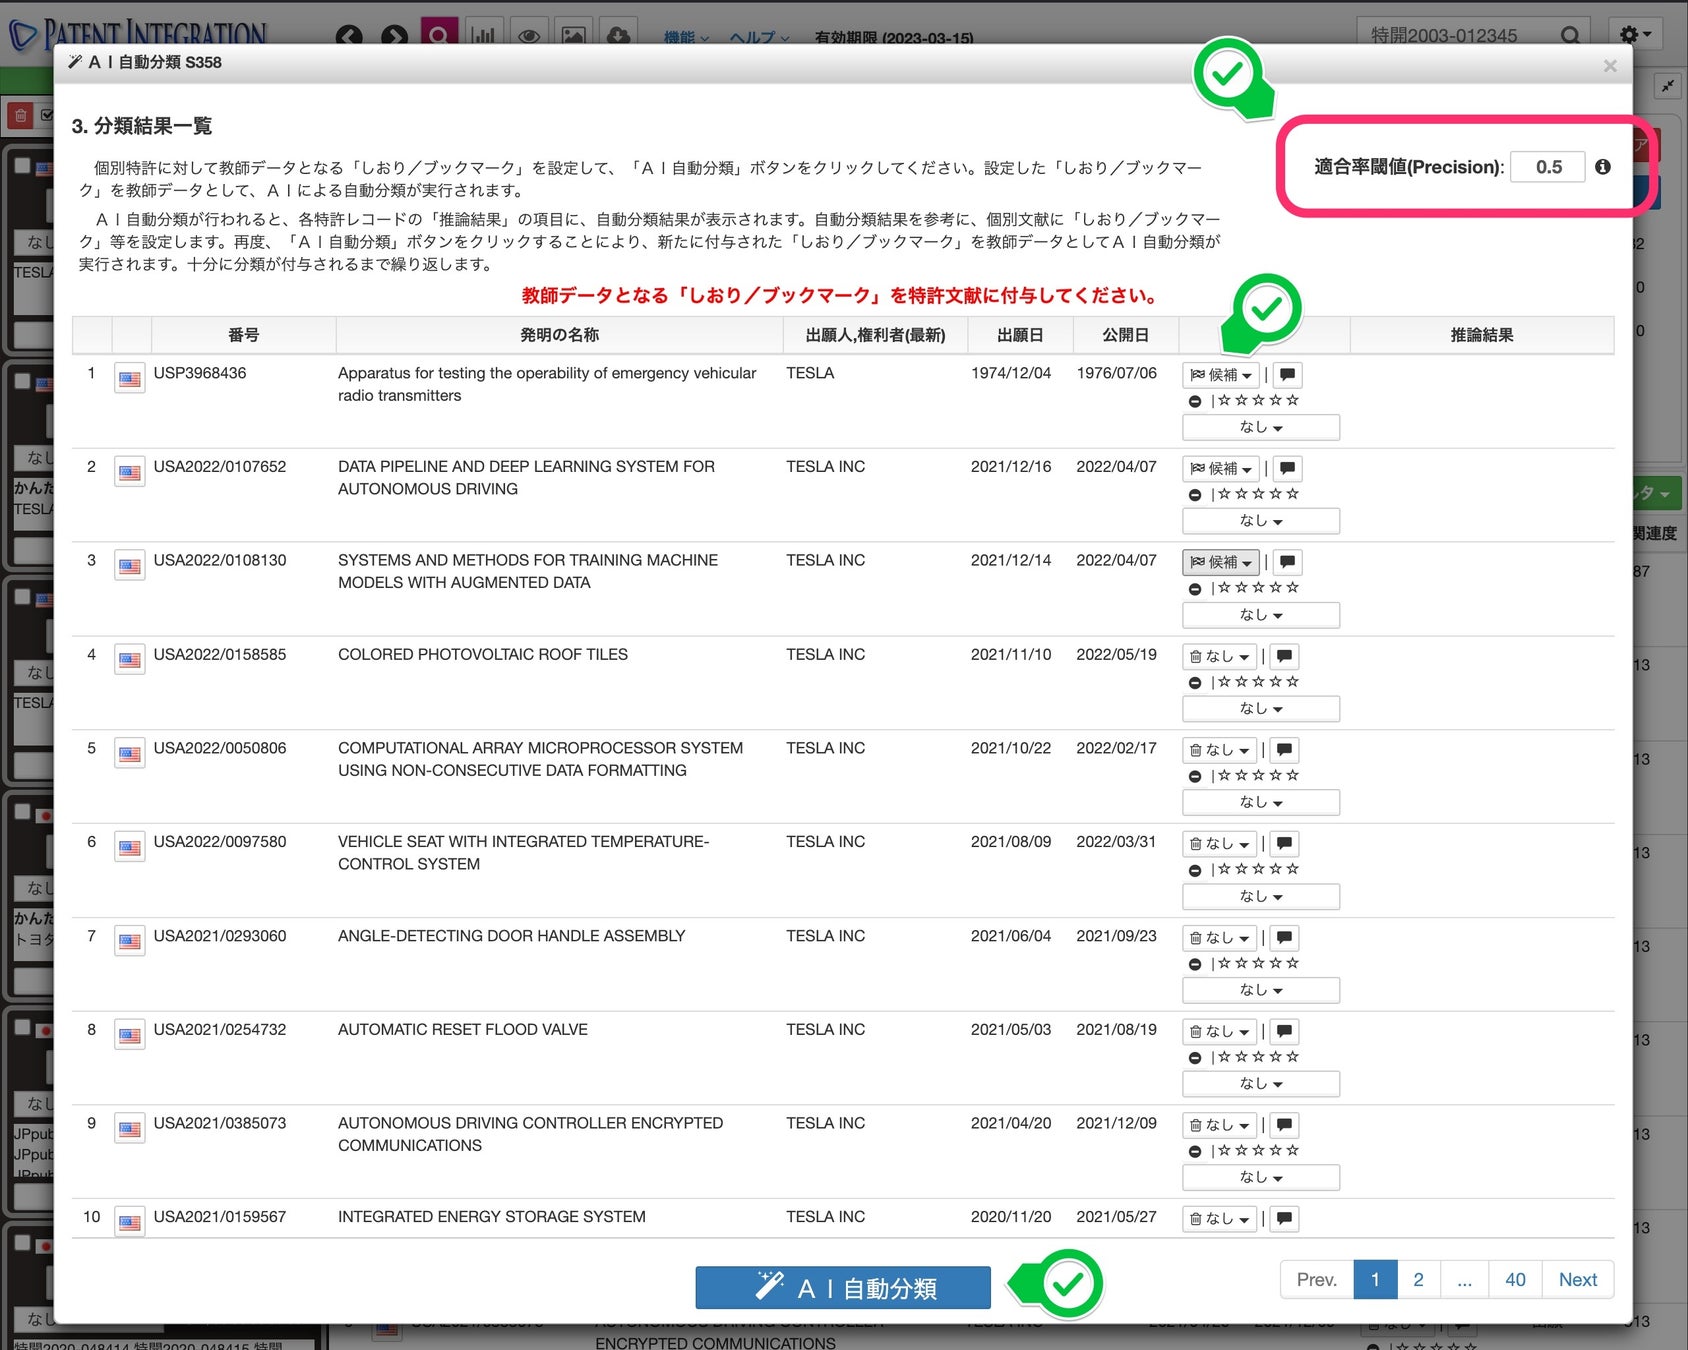Open comment for patent USP3968436
This screenshot has width=1688, height=1350.
pyautogui.click(x=1288, y=375)
